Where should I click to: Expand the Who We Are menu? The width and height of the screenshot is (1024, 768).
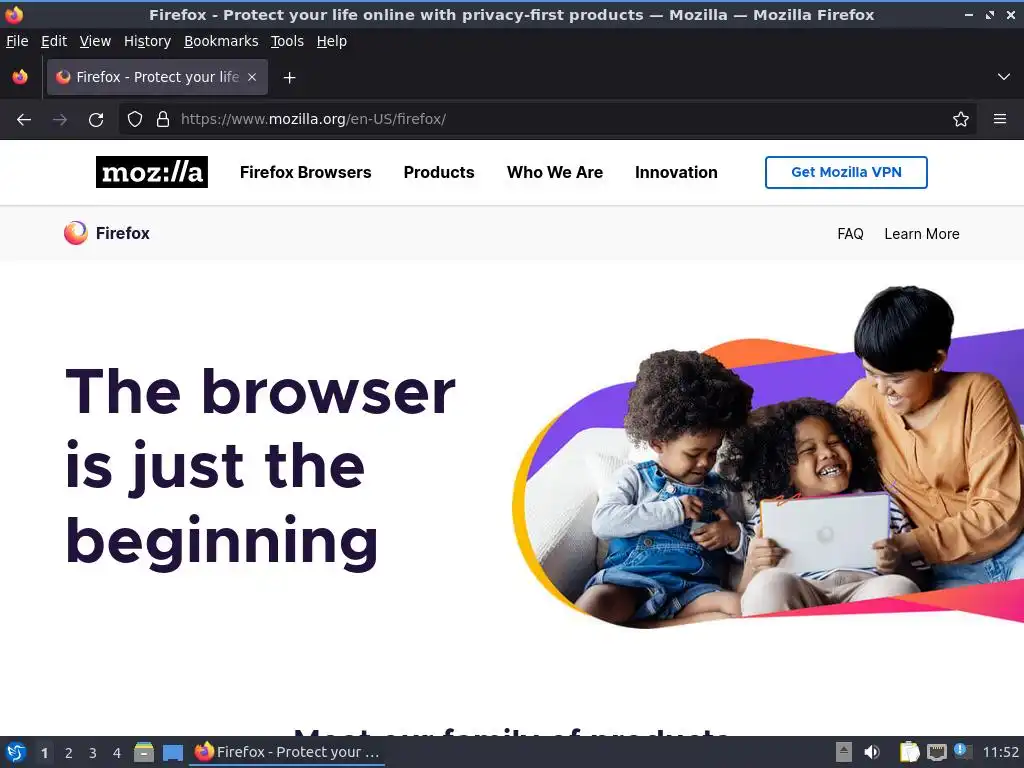(554, 172)
